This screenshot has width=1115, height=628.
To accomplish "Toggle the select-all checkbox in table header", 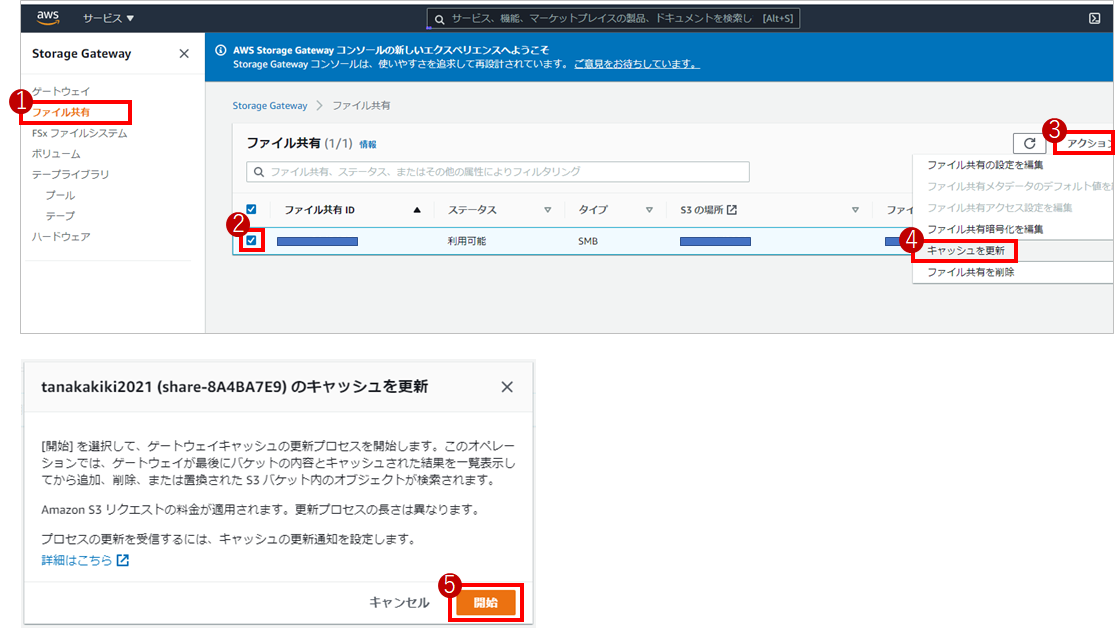I will (251, 209).
